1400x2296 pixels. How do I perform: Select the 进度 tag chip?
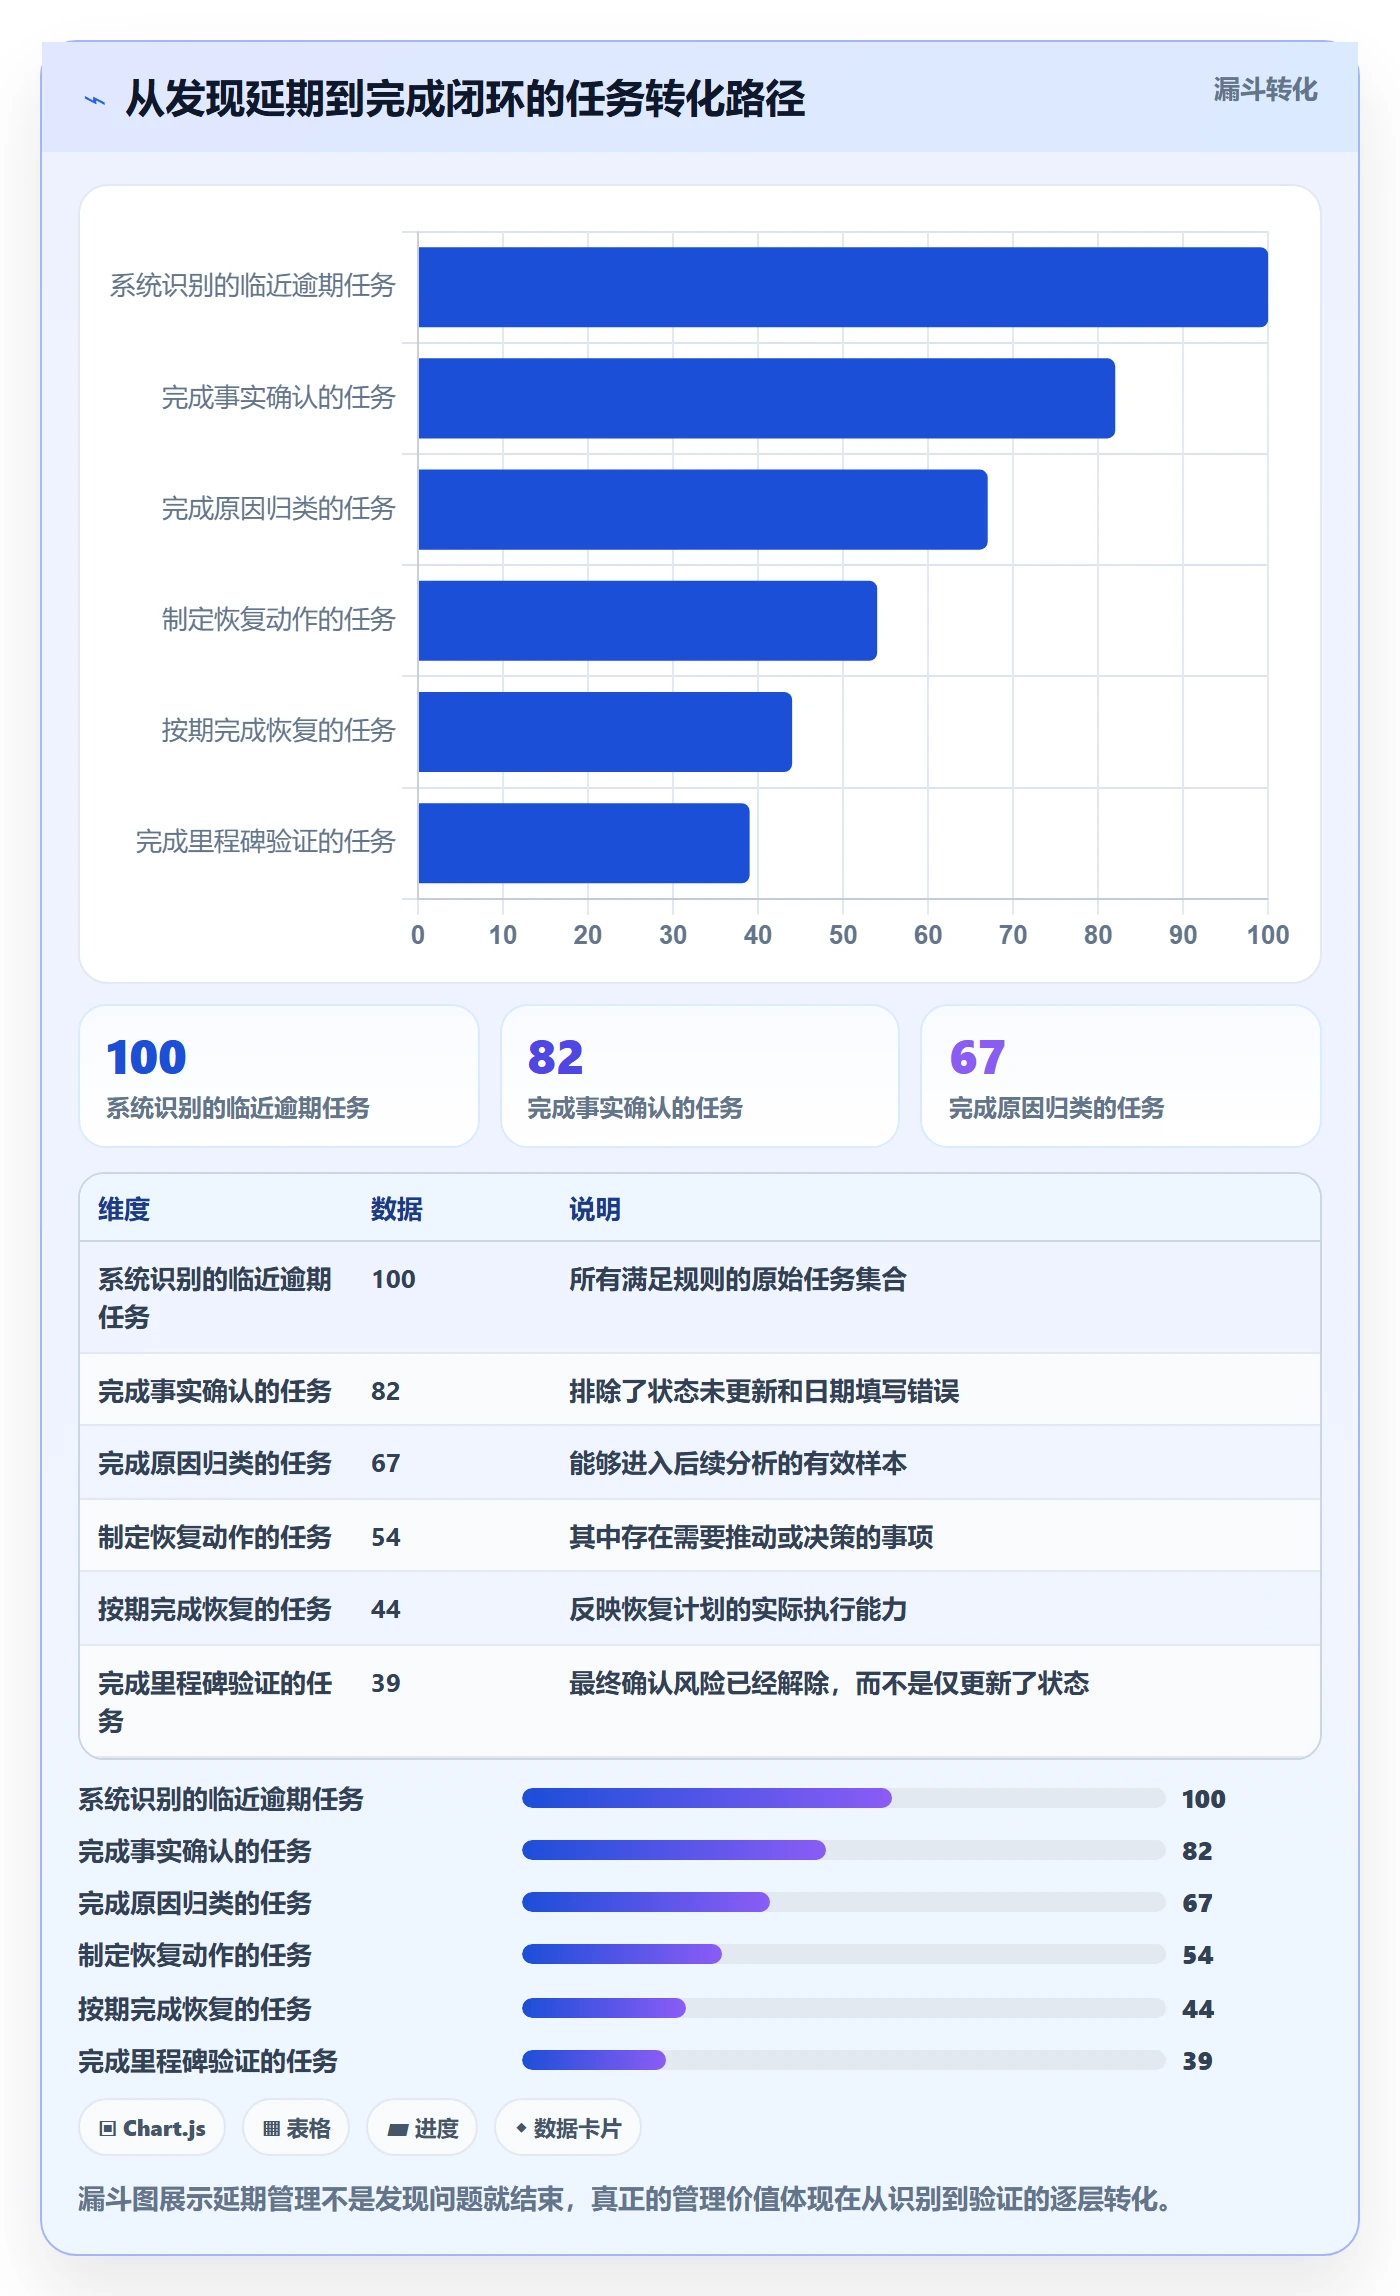tap(422, 2128)
